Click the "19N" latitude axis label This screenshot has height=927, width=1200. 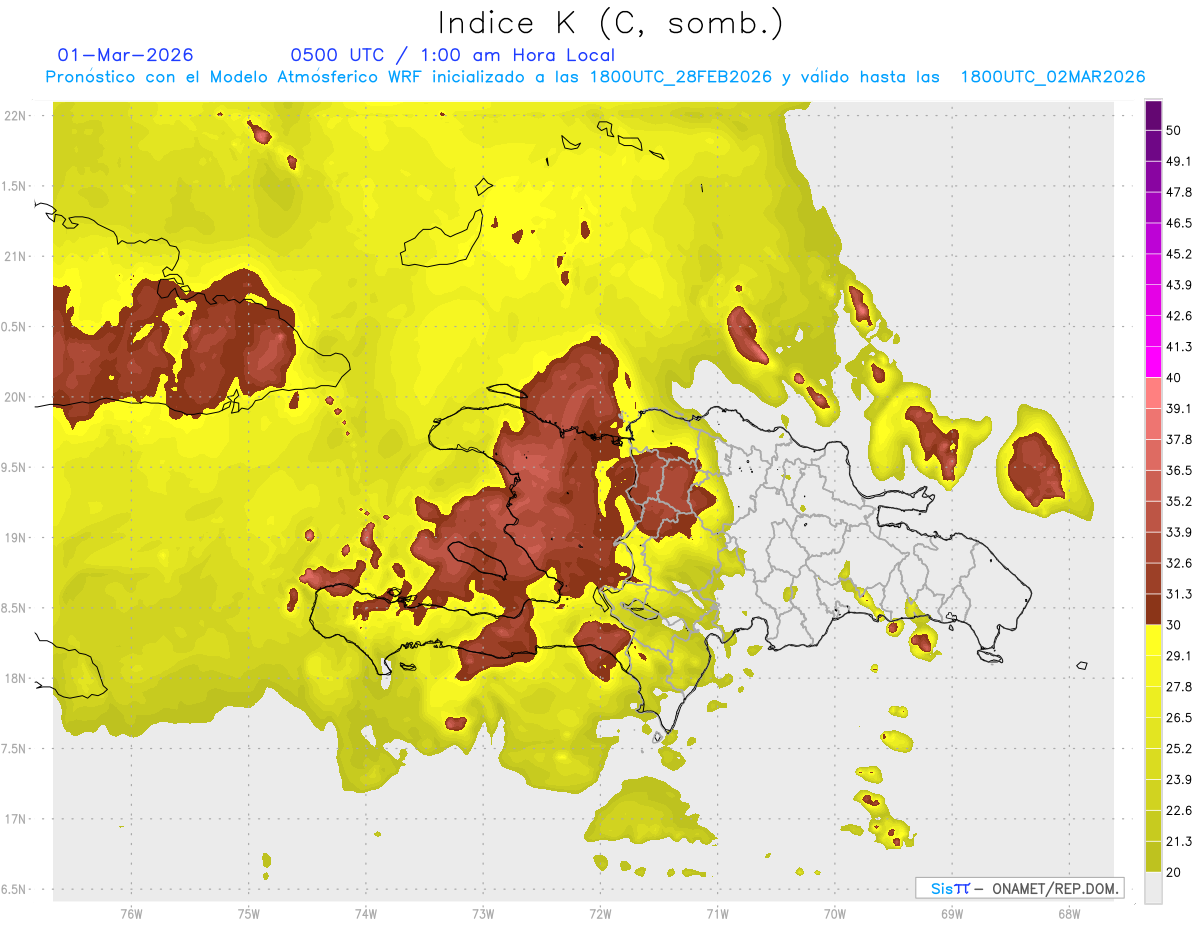point(15,538)
